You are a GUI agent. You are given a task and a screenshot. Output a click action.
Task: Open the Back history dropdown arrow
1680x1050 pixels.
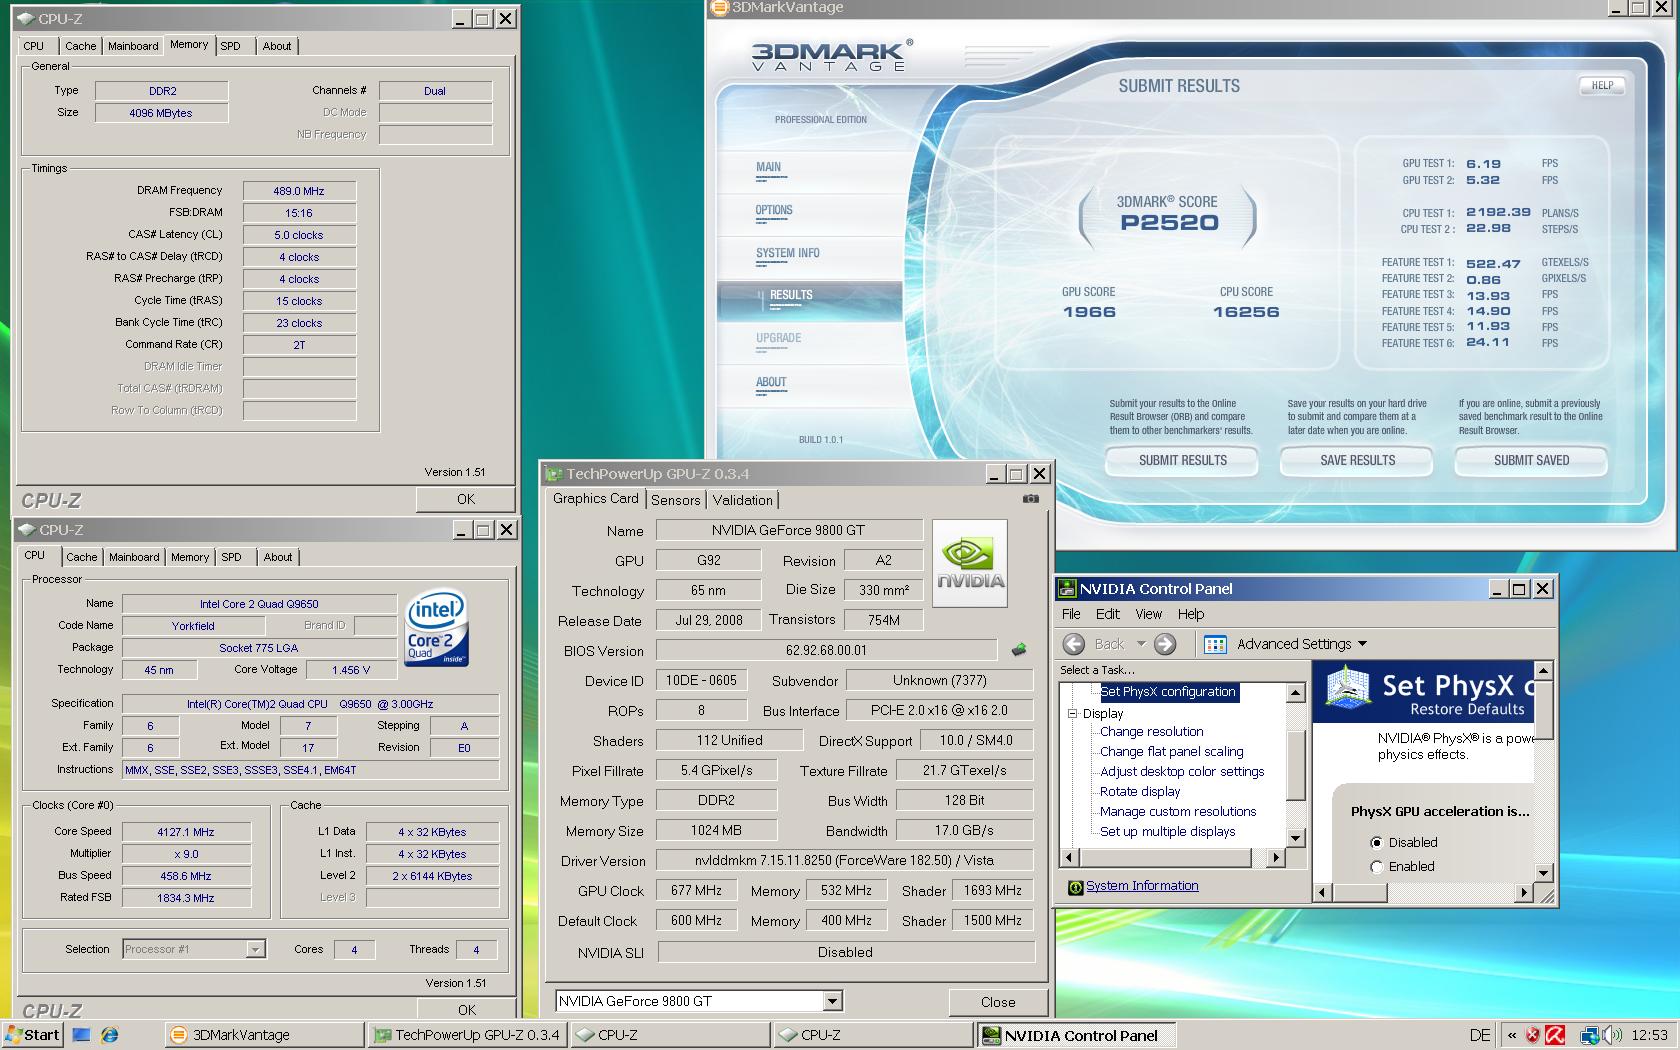click(1141, 644)
